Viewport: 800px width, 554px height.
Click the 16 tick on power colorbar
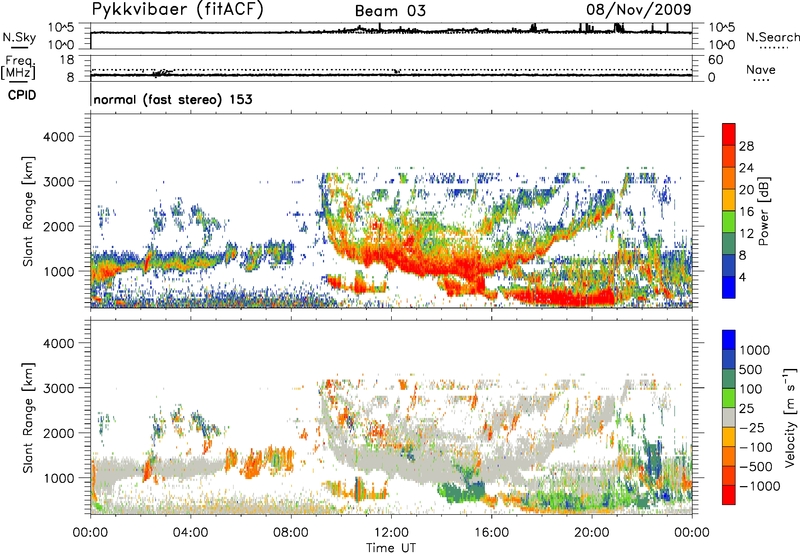click(x=746, y=212)
